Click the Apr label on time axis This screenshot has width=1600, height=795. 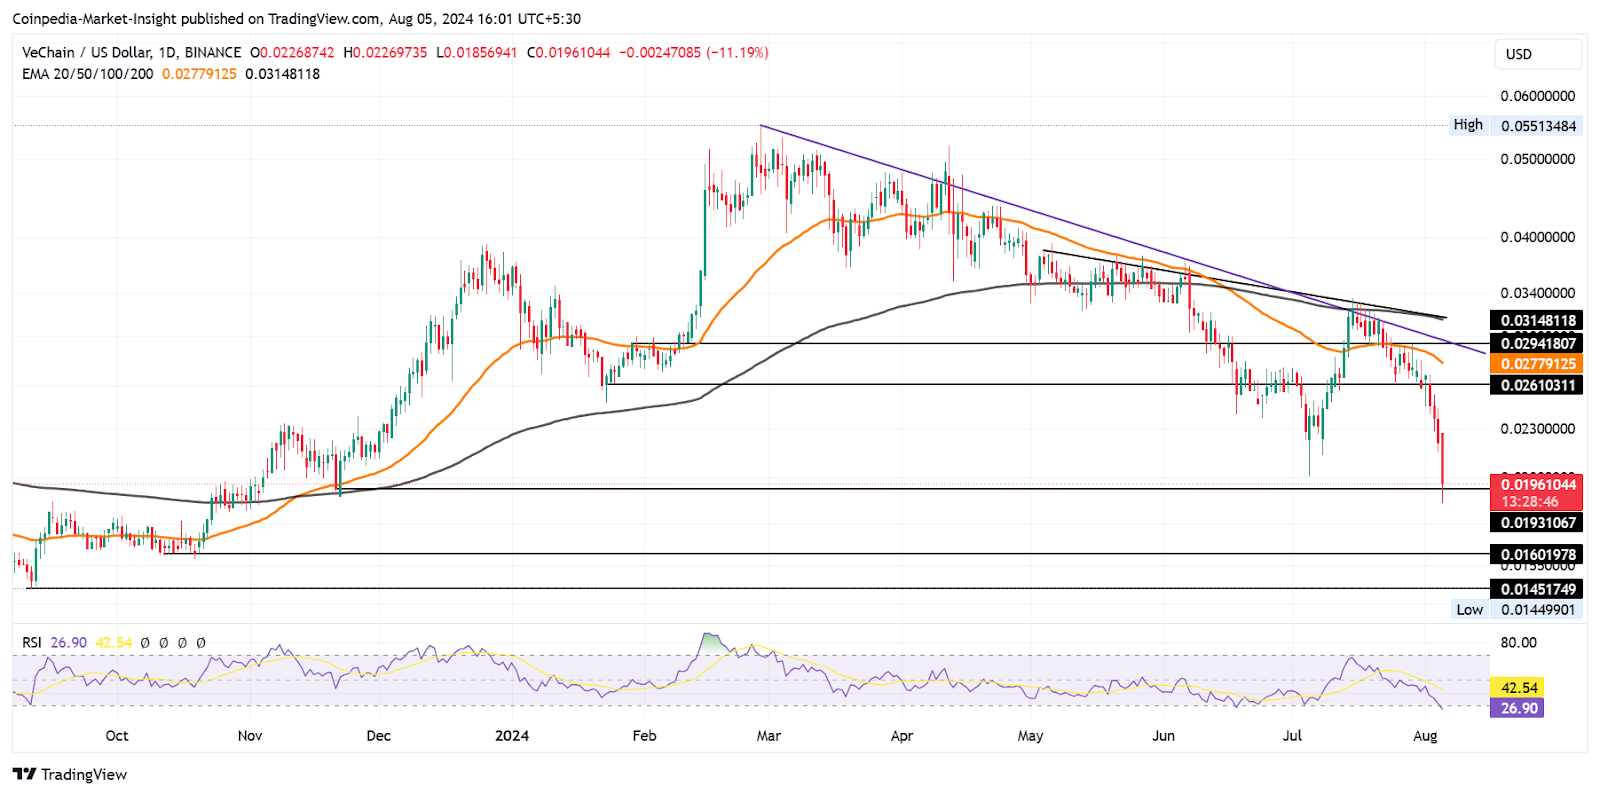(902, 736)
